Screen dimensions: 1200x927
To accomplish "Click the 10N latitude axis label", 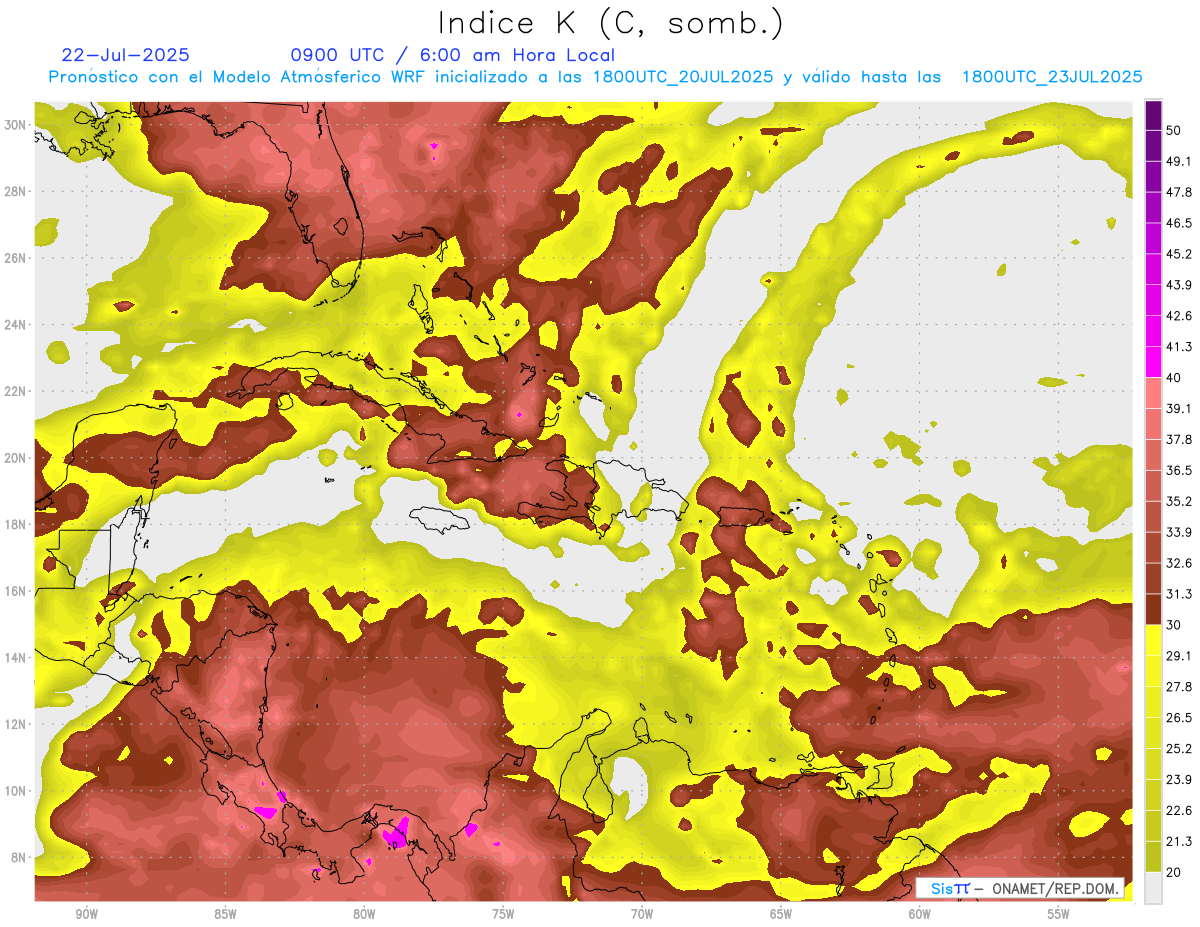I will click(15, 791).
